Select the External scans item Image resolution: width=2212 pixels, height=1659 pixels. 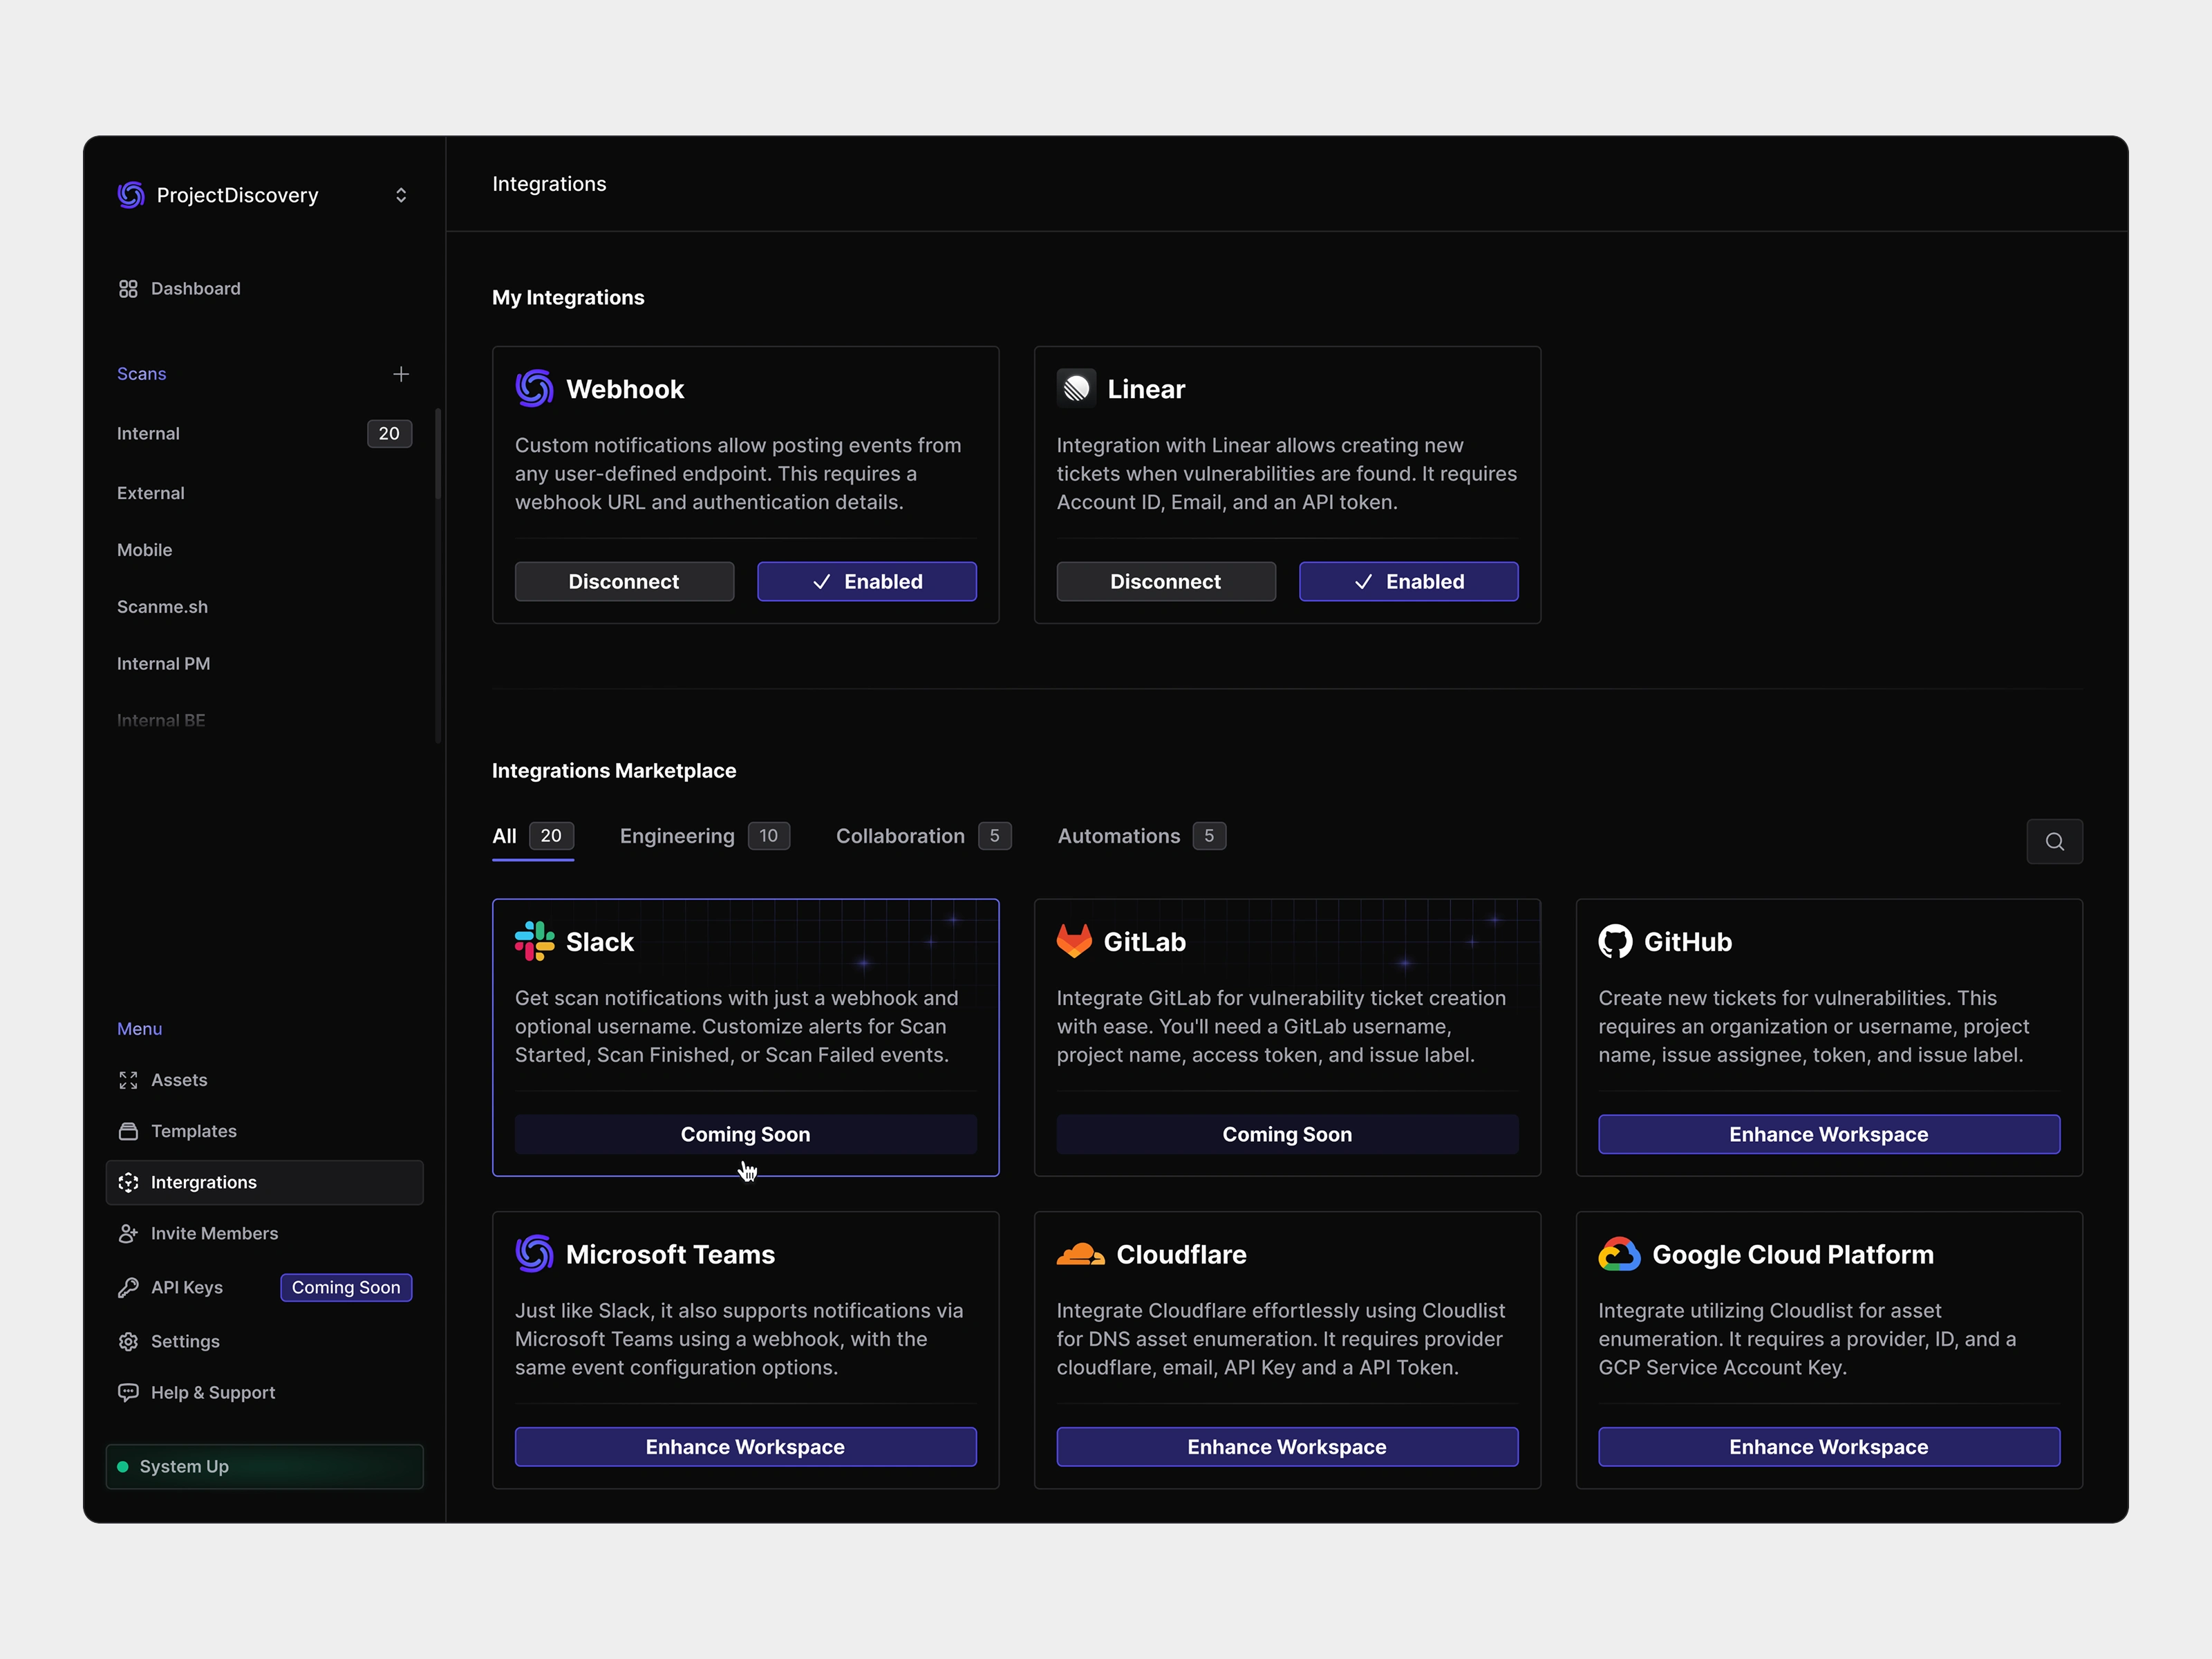click(151, 493)
